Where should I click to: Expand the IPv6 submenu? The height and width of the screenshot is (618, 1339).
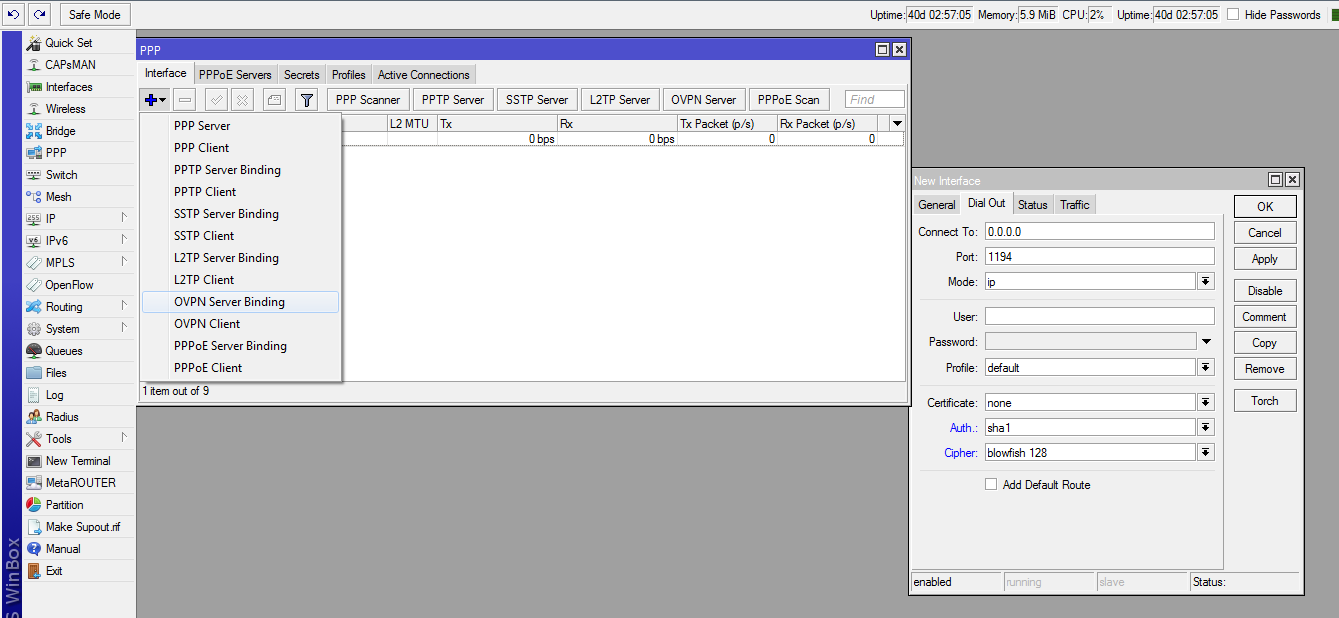(x=125, y=241)
